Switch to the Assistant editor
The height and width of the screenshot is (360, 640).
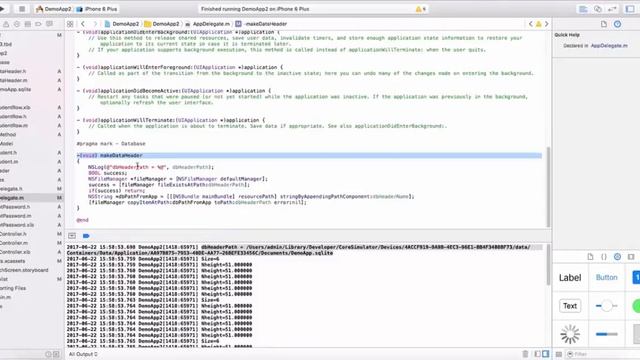(598, 9)
